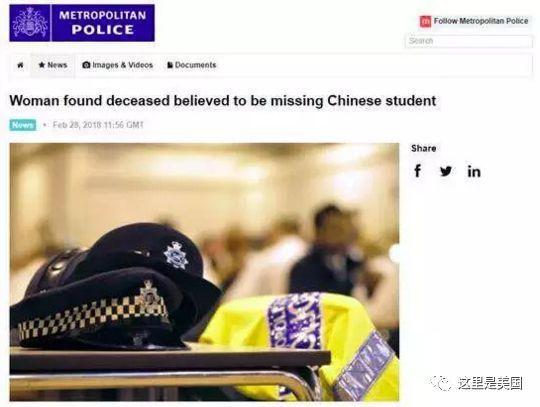Open the police hats article photo
The image size is (540, 407).
[204, 272]
